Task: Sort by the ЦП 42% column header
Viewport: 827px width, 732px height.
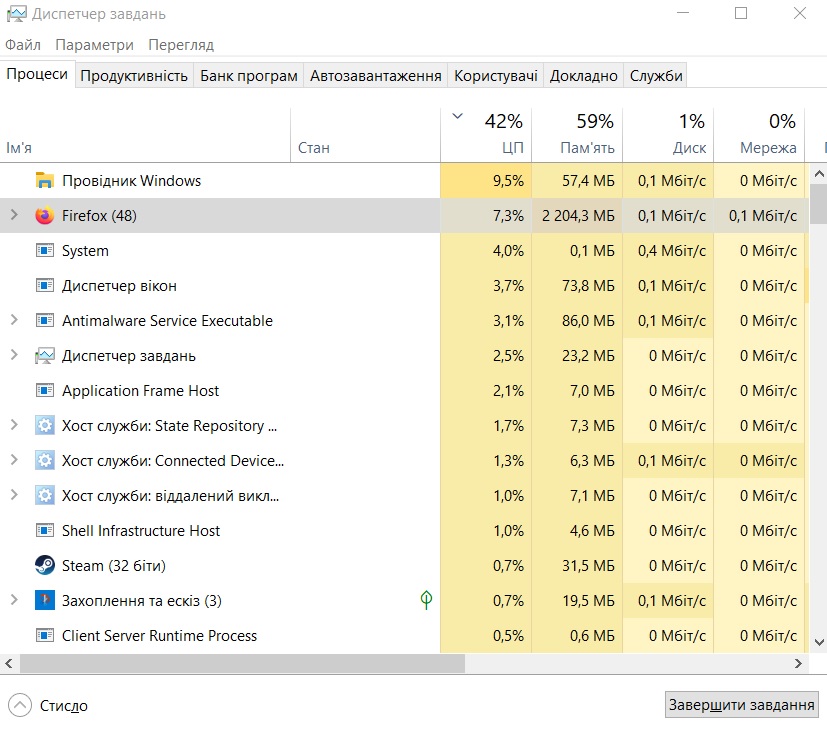Action: pyautogui.click(x=486, y=135)
